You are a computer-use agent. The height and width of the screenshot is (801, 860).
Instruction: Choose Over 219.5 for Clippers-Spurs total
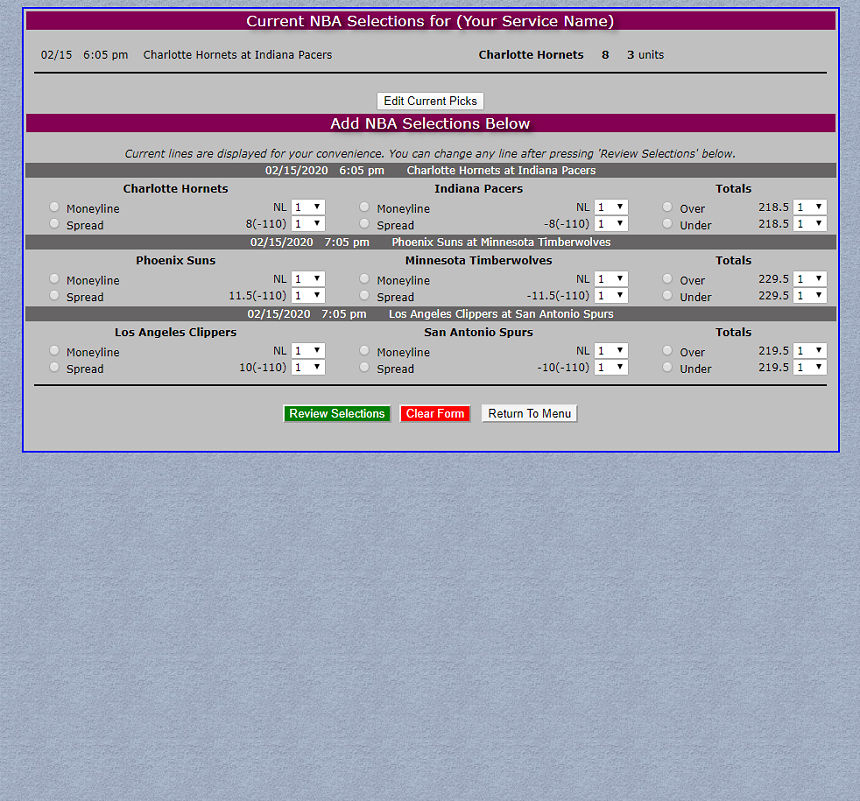pos(667,351)
